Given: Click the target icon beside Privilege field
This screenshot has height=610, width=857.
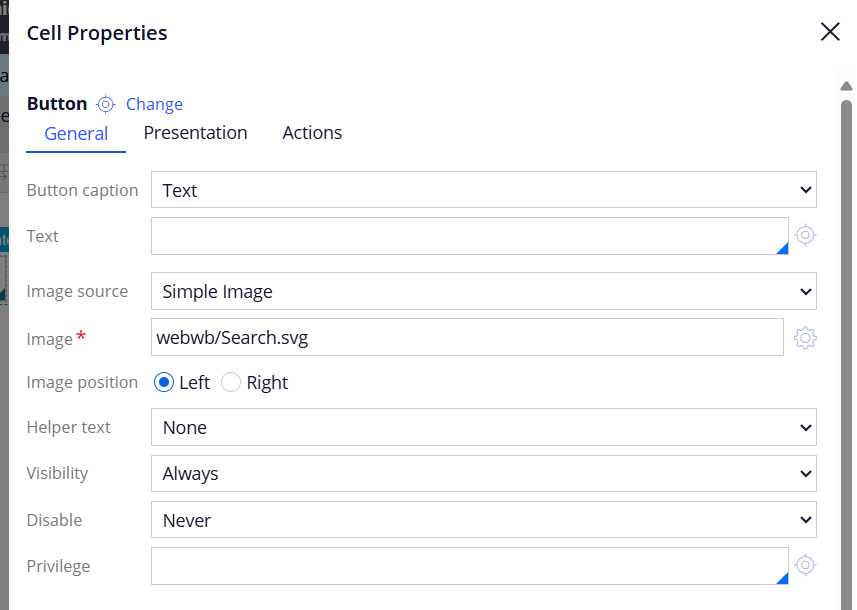Looking at the screenshot, I should (805, 565).
